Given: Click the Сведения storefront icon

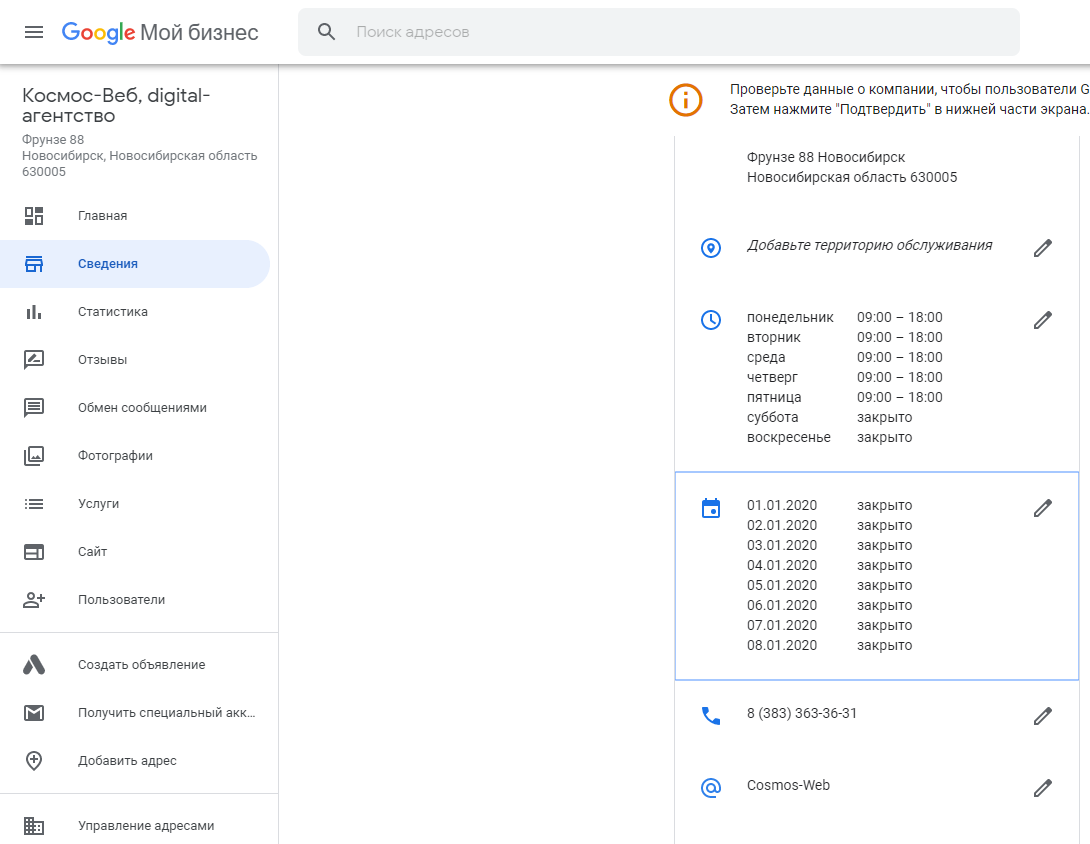Looking at the screenshot, I should point(33,263).
